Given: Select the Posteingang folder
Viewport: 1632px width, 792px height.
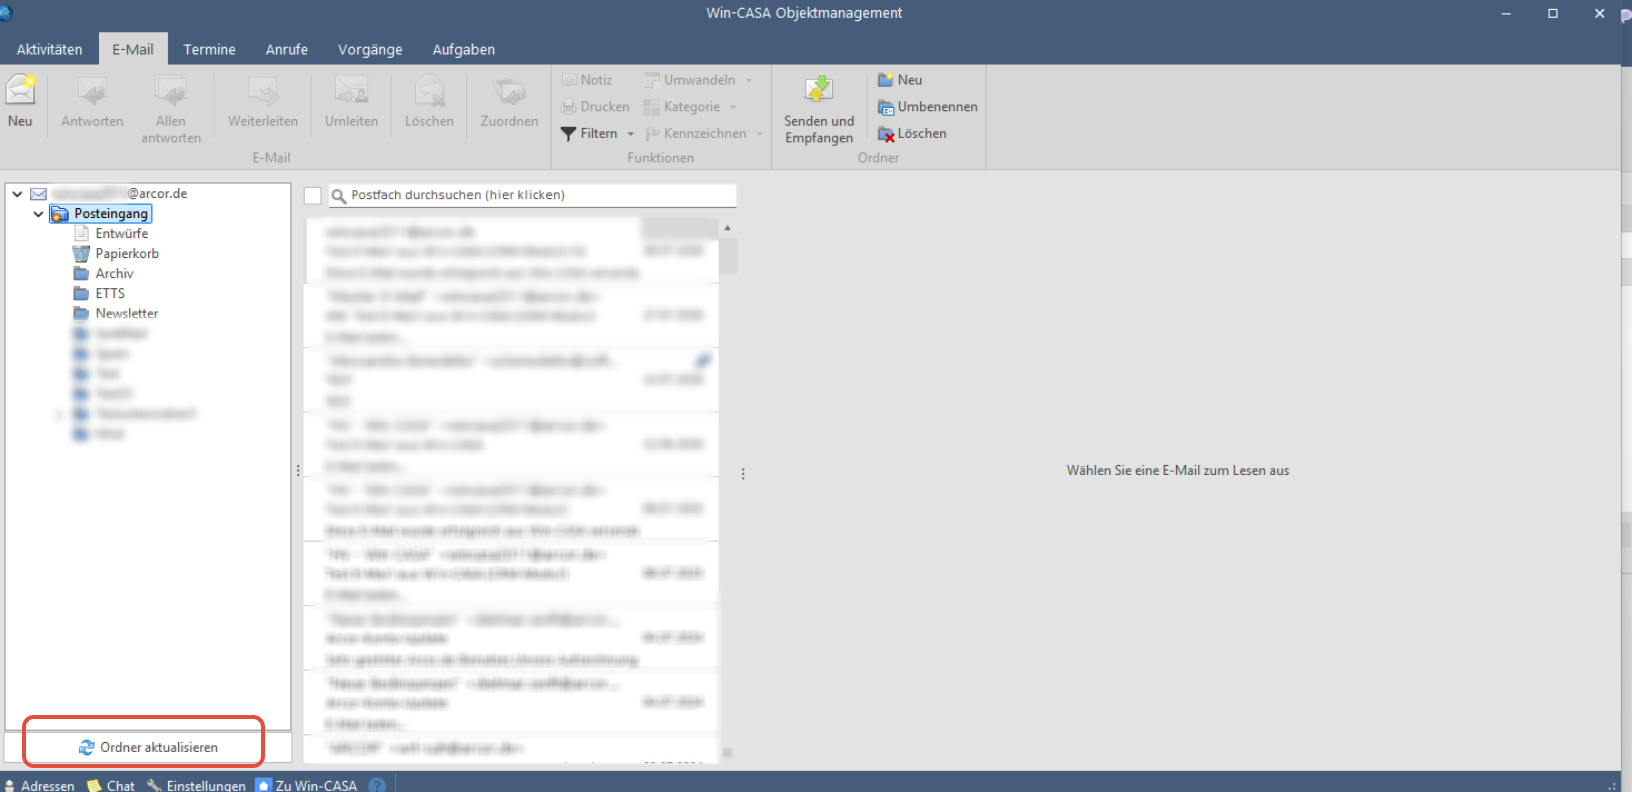Looking at the screenshot, I should tap(101, 214).
